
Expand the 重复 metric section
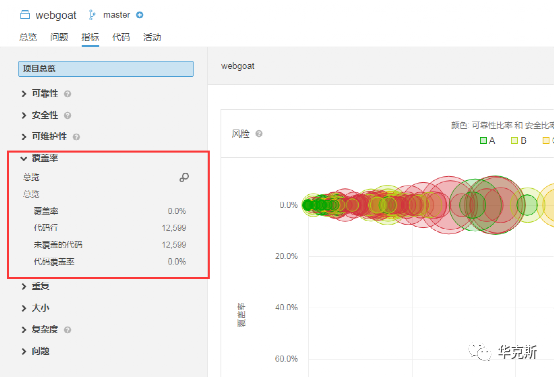35,287
